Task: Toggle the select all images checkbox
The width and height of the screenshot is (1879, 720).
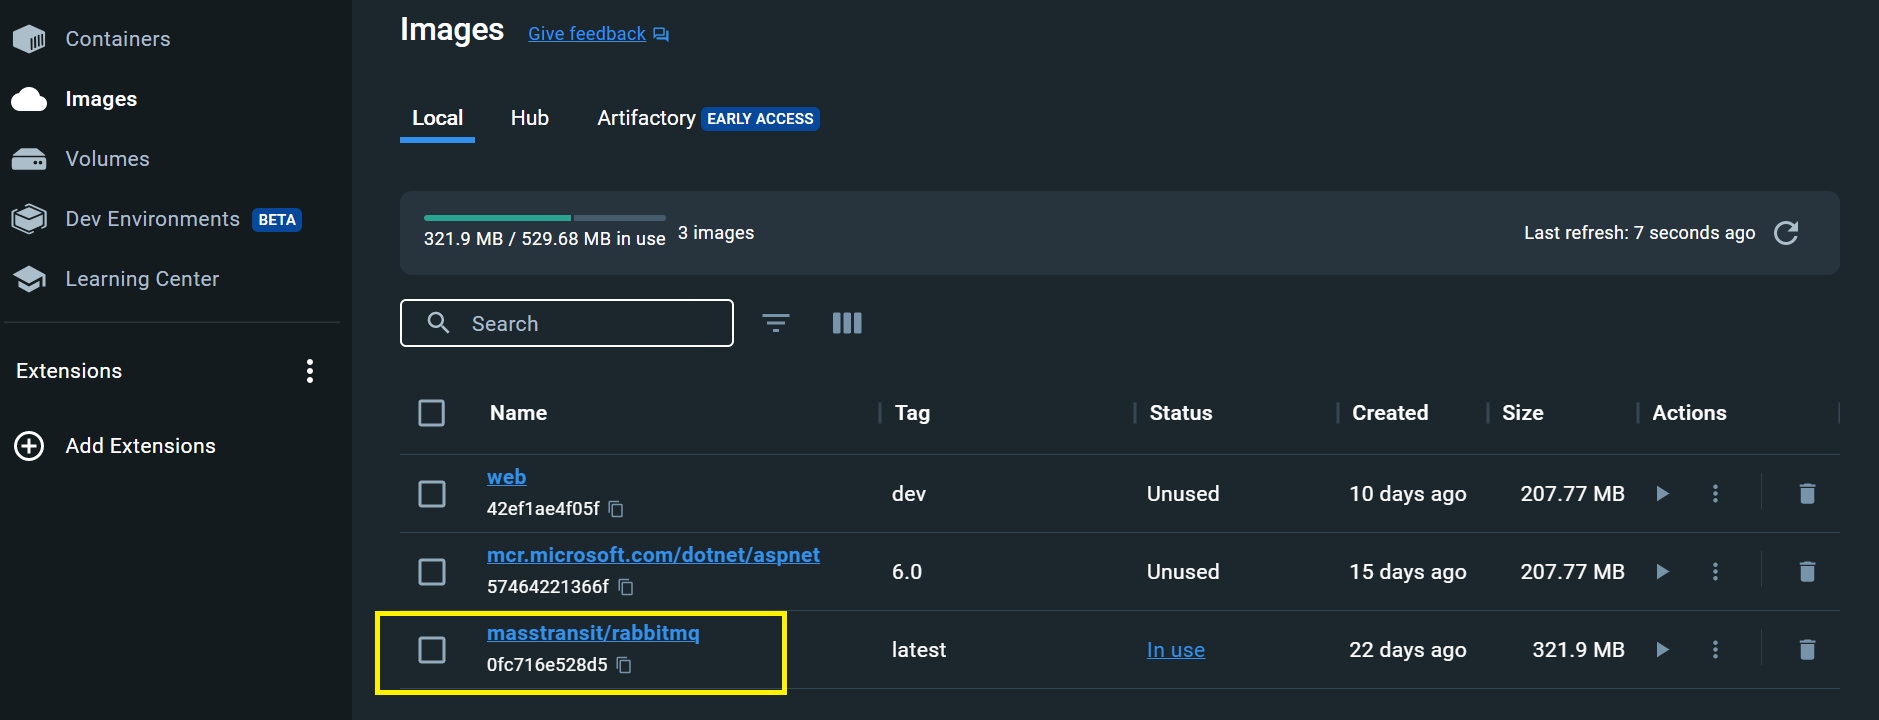Action: click(431, 413)
